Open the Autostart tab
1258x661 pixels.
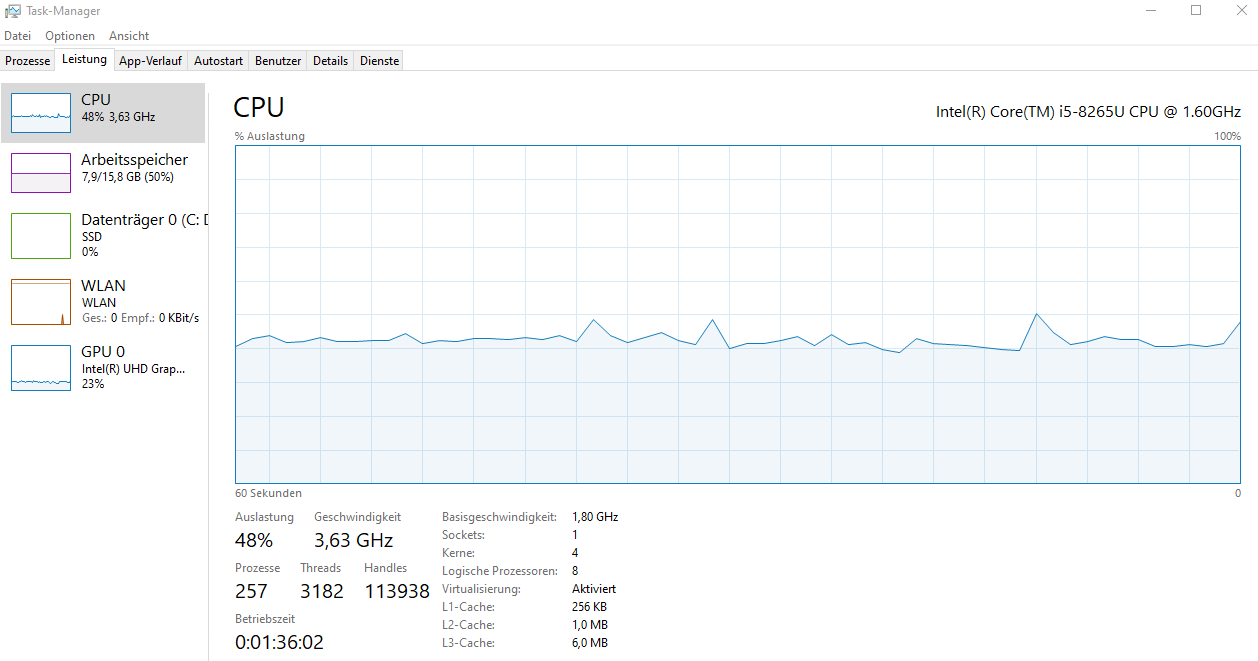pos(218,61)
